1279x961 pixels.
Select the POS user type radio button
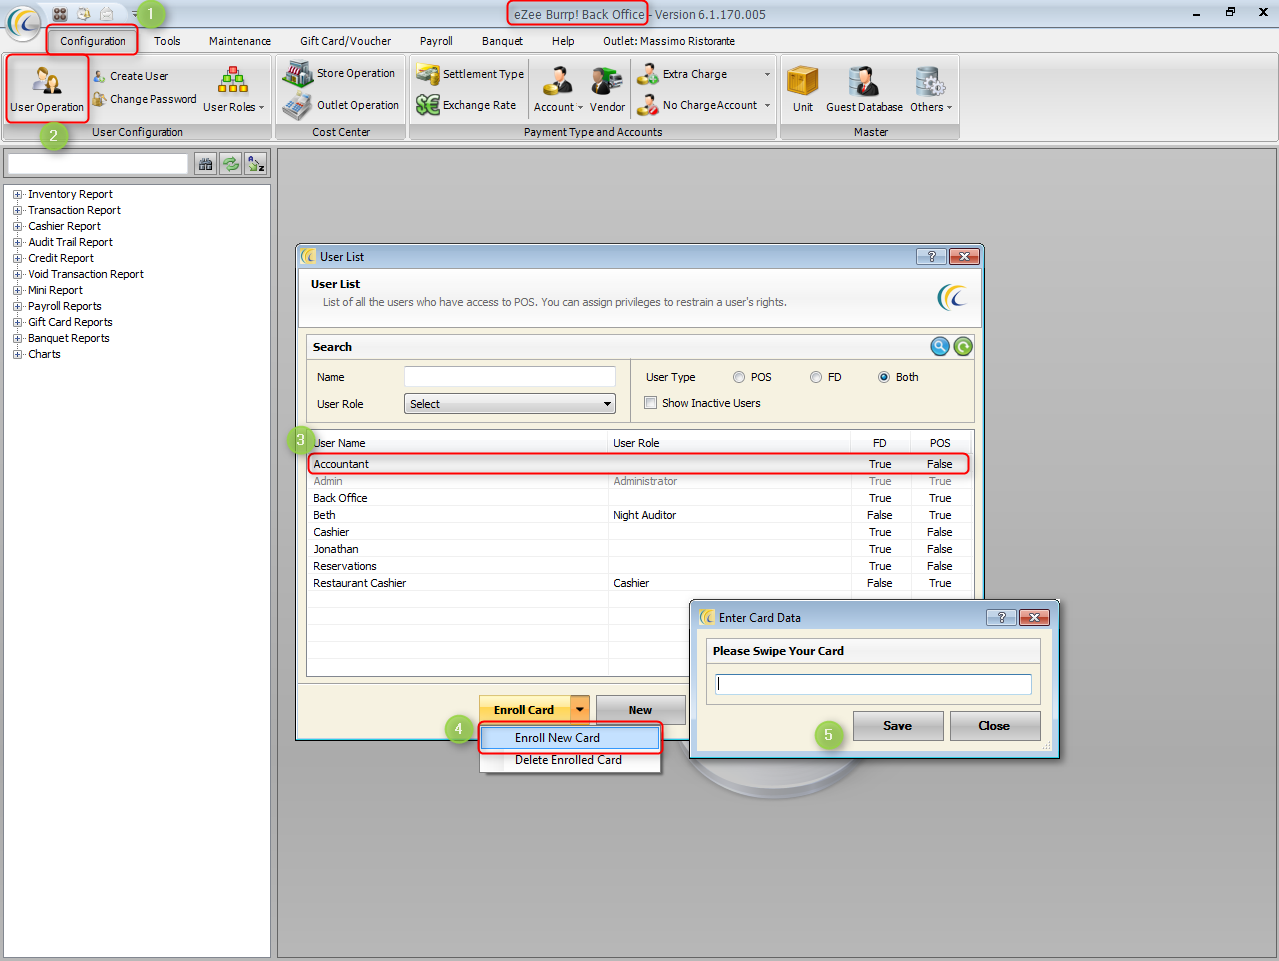739,377
